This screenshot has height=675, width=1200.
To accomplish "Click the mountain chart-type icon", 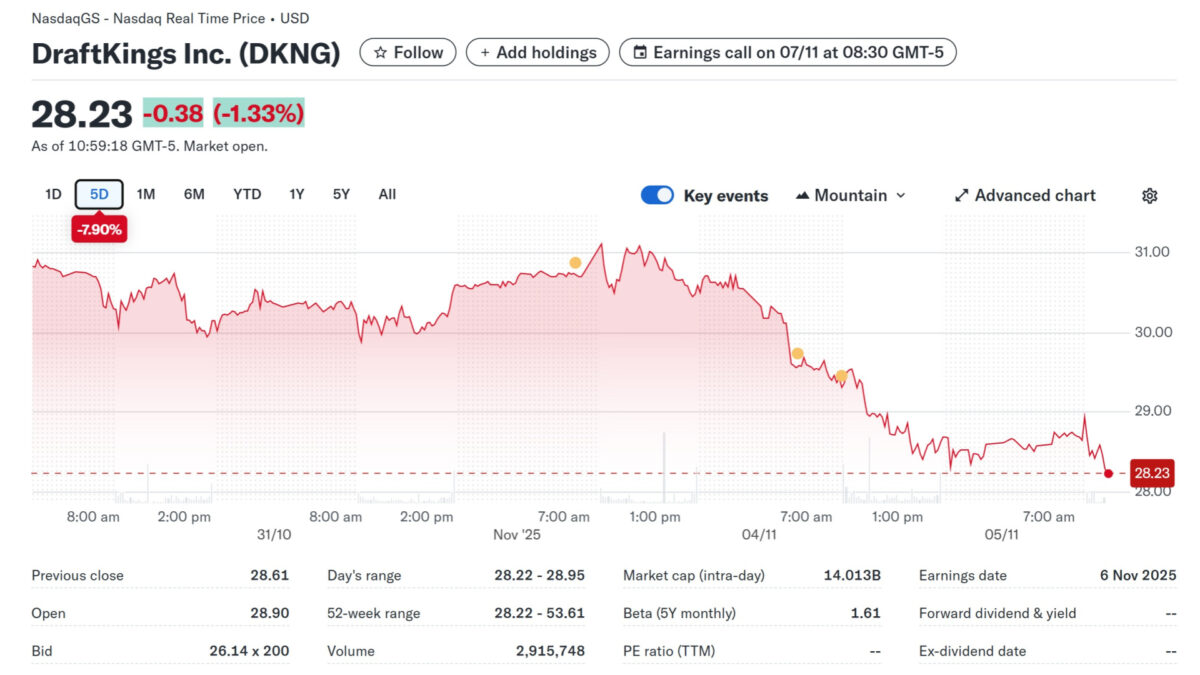I will click(801, 195).
